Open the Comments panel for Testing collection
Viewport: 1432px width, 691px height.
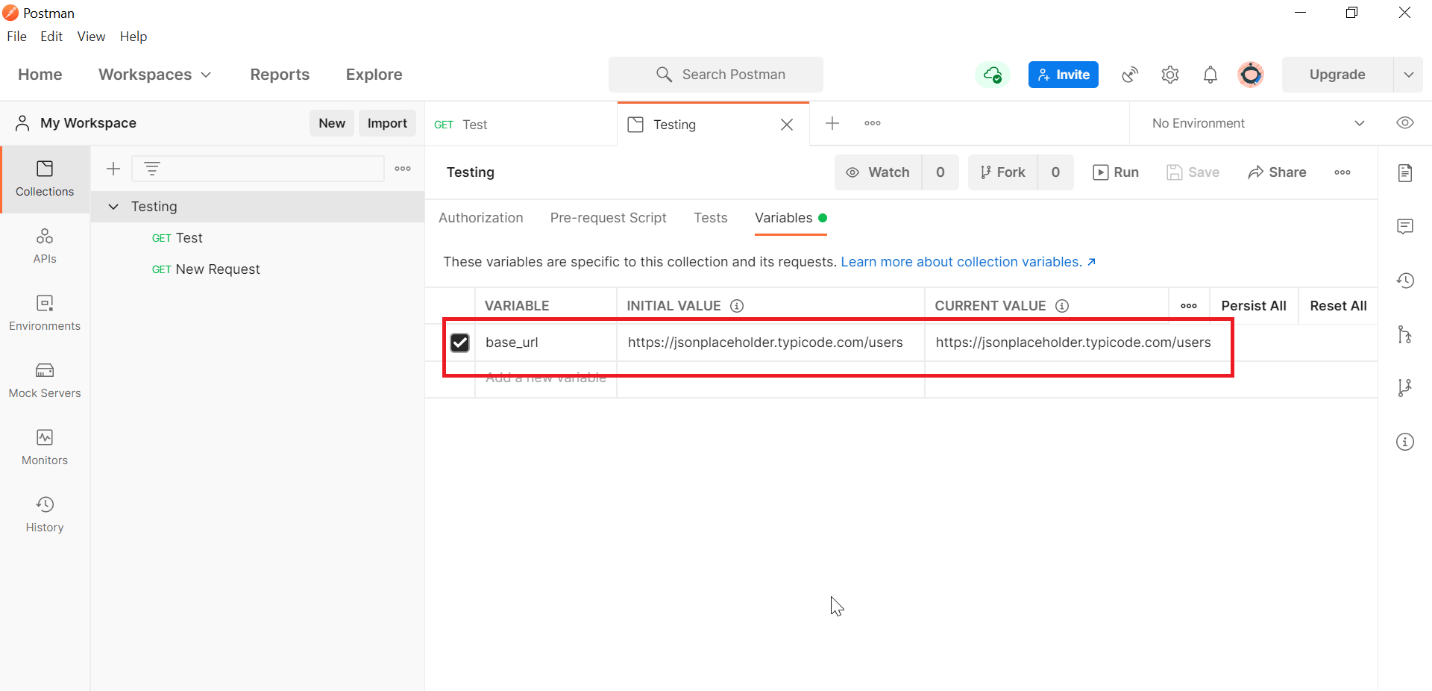pos(1405,226)
